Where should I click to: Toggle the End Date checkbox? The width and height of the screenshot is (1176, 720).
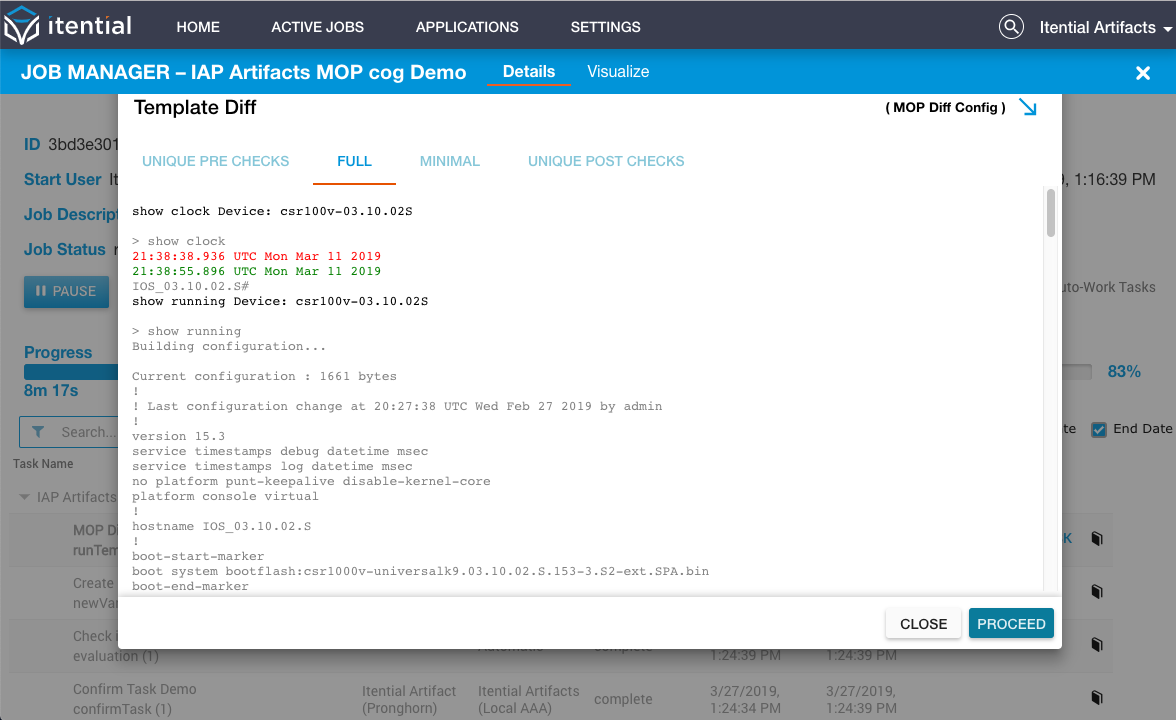1099,430
